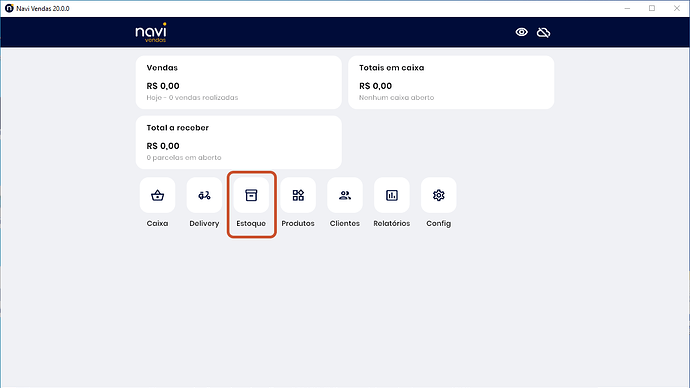Maximize the Navi Vendas window
The image size is (690, 388).
coord(652,8)
